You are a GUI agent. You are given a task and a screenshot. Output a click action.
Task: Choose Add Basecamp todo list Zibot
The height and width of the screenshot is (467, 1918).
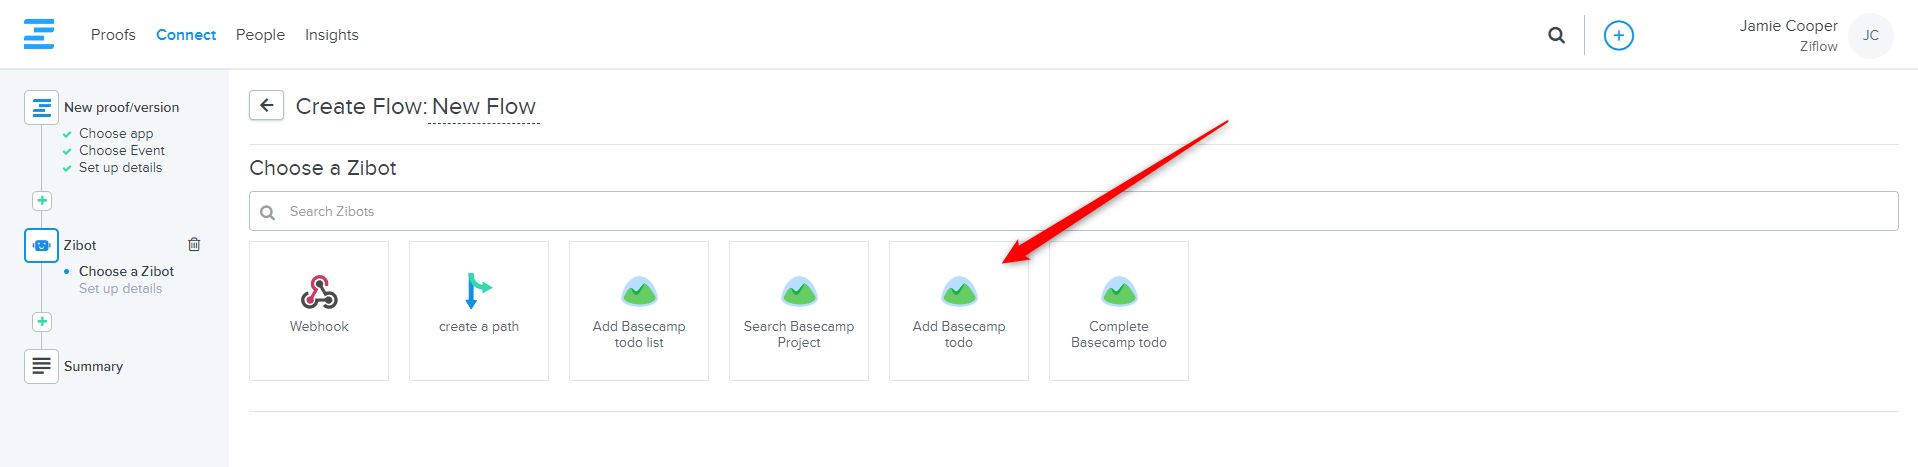tap(639, 310)
